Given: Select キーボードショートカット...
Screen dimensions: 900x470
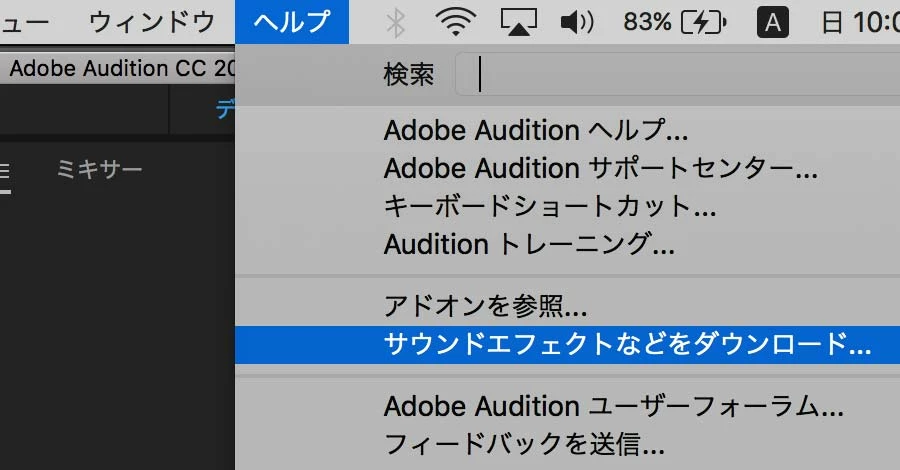Looking at the screenshot, I should click(567, 206).
